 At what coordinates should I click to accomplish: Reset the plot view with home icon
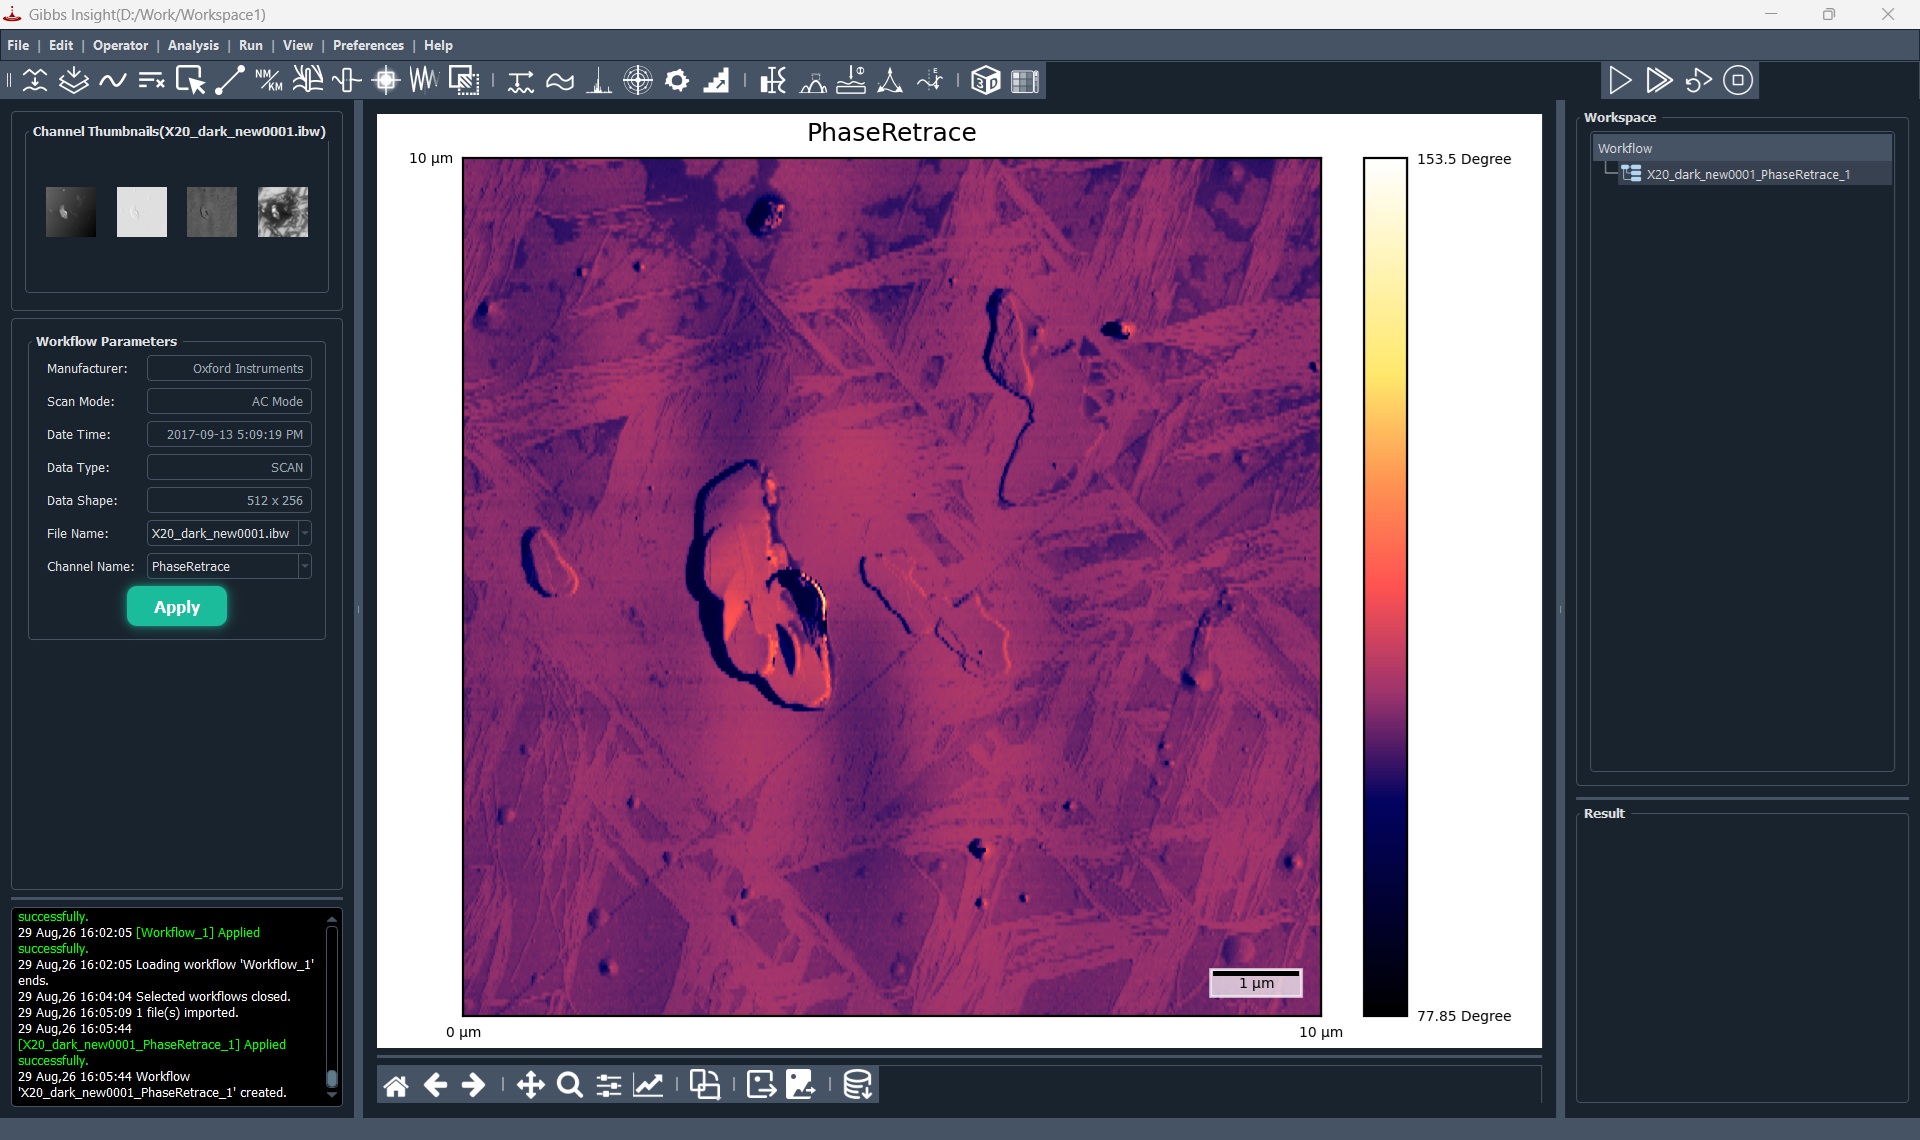pos(396,1085)
